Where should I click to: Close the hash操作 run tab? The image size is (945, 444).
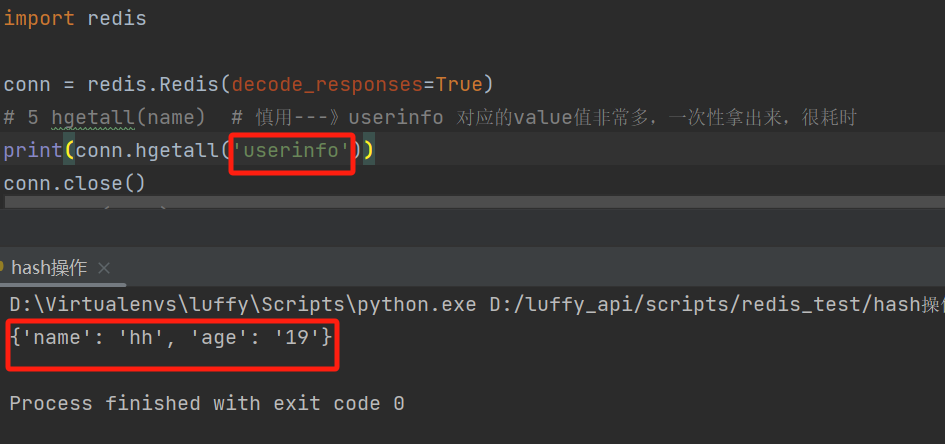click(104, 268)
